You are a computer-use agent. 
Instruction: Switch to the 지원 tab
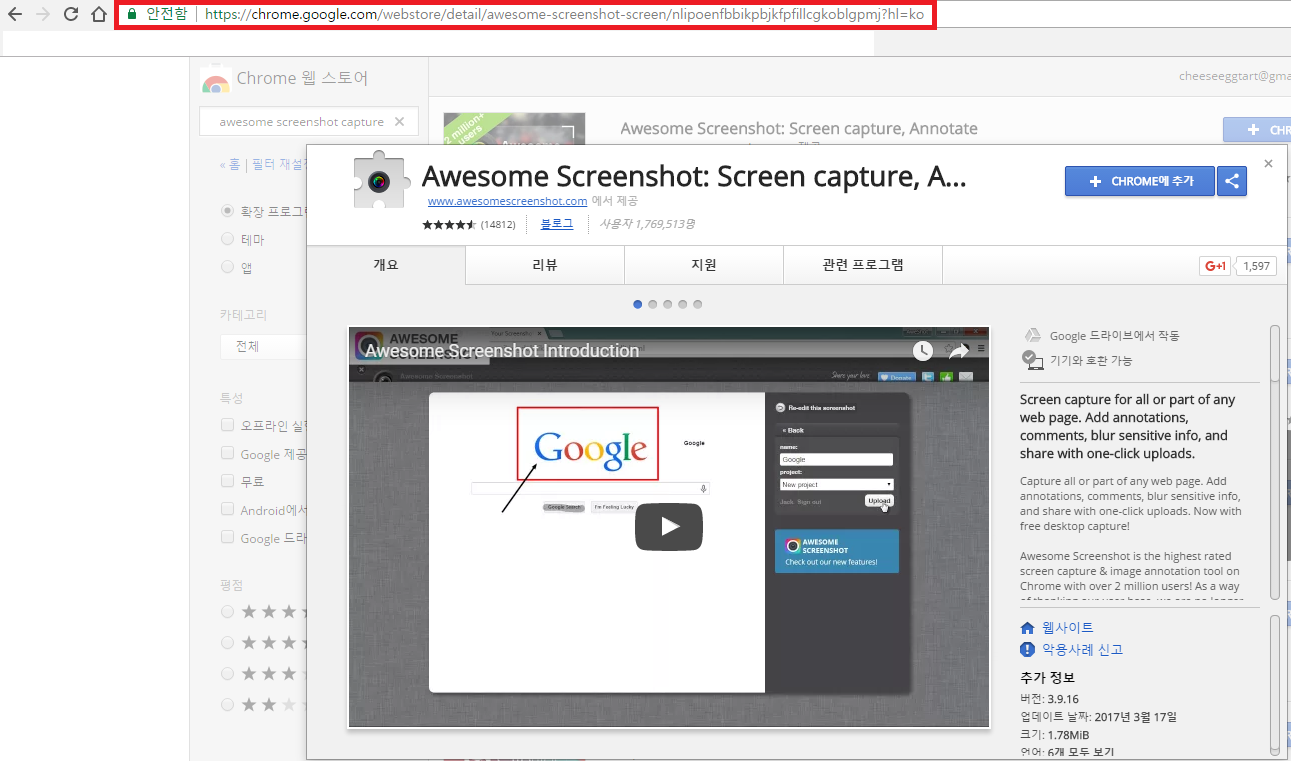[x=704, y=265]
